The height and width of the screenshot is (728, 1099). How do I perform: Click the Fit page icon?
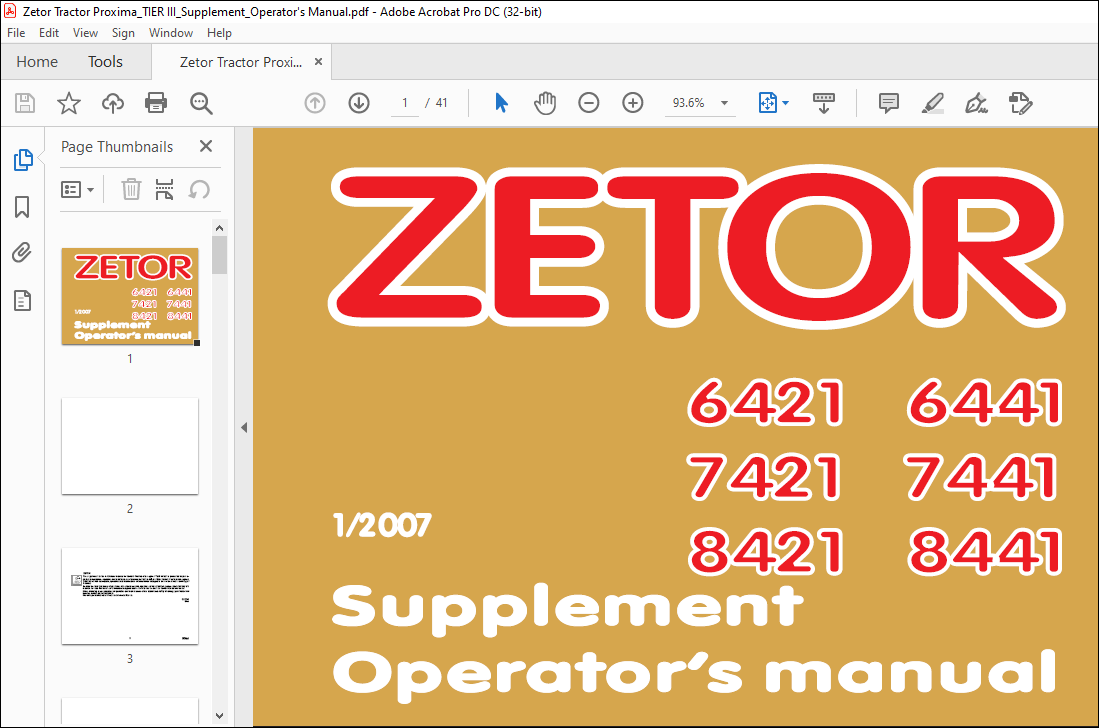768,103
